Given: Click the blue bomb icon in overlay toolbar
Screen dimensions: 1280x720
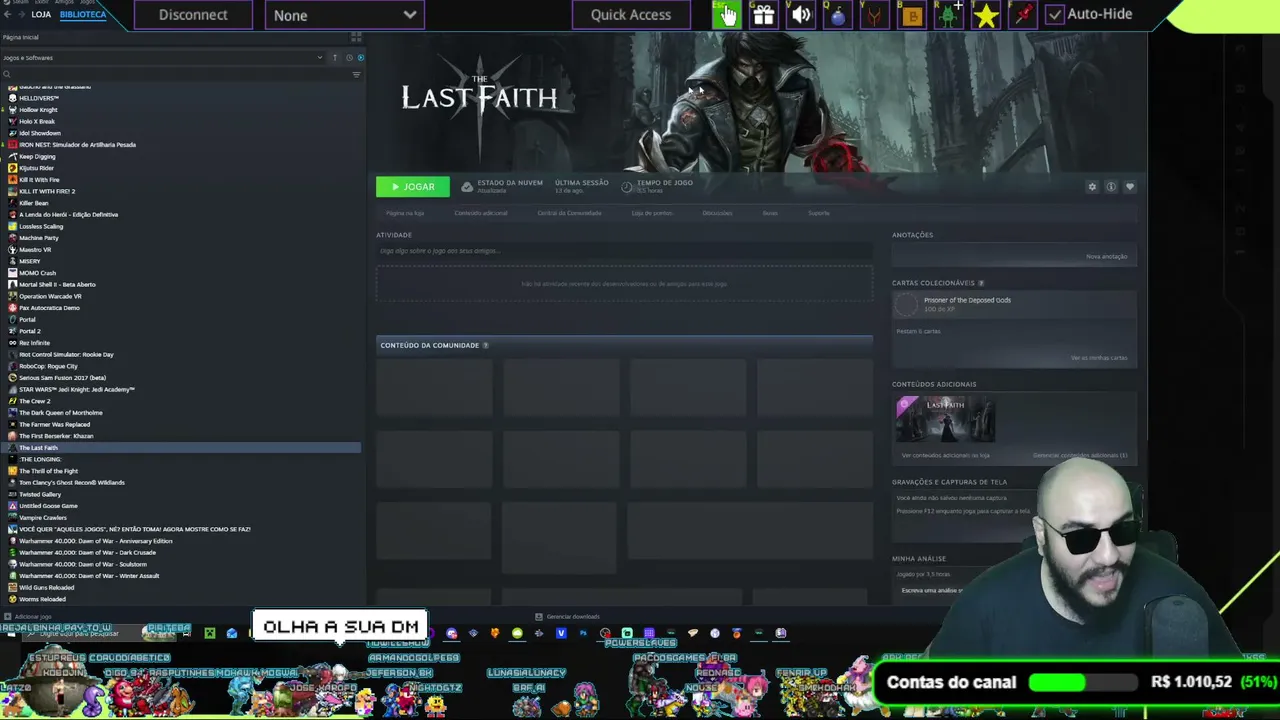Looking at the screenshot, I should [x=838, y=14].
